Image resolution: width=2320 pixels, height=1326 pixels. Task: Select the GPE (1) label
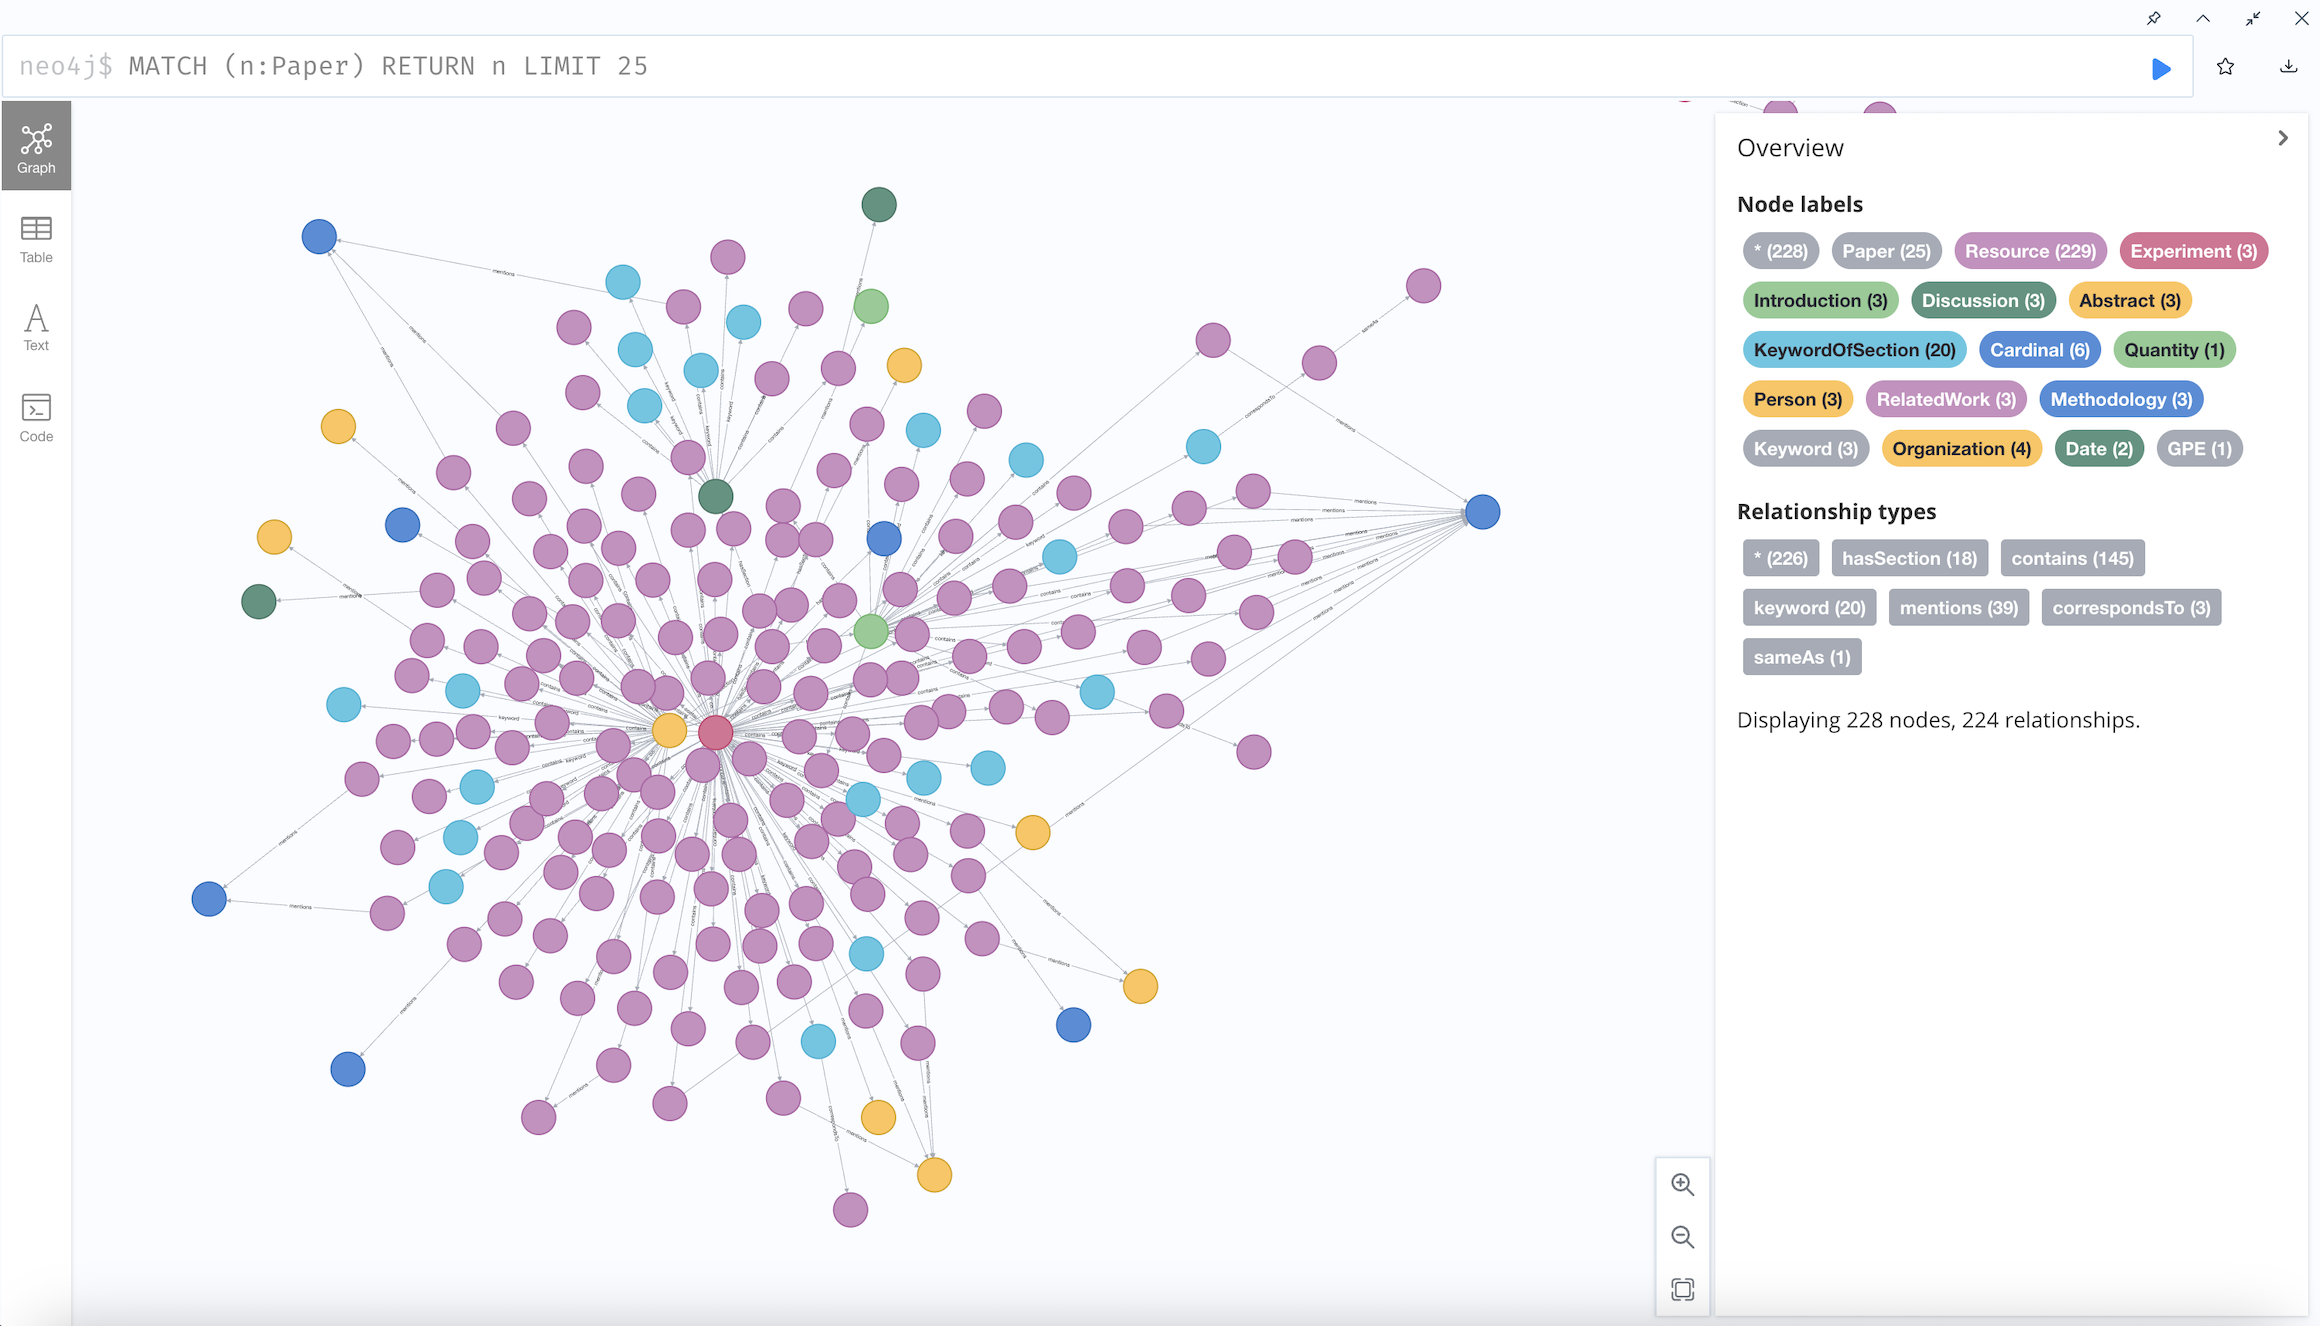tap(2199, 449)
